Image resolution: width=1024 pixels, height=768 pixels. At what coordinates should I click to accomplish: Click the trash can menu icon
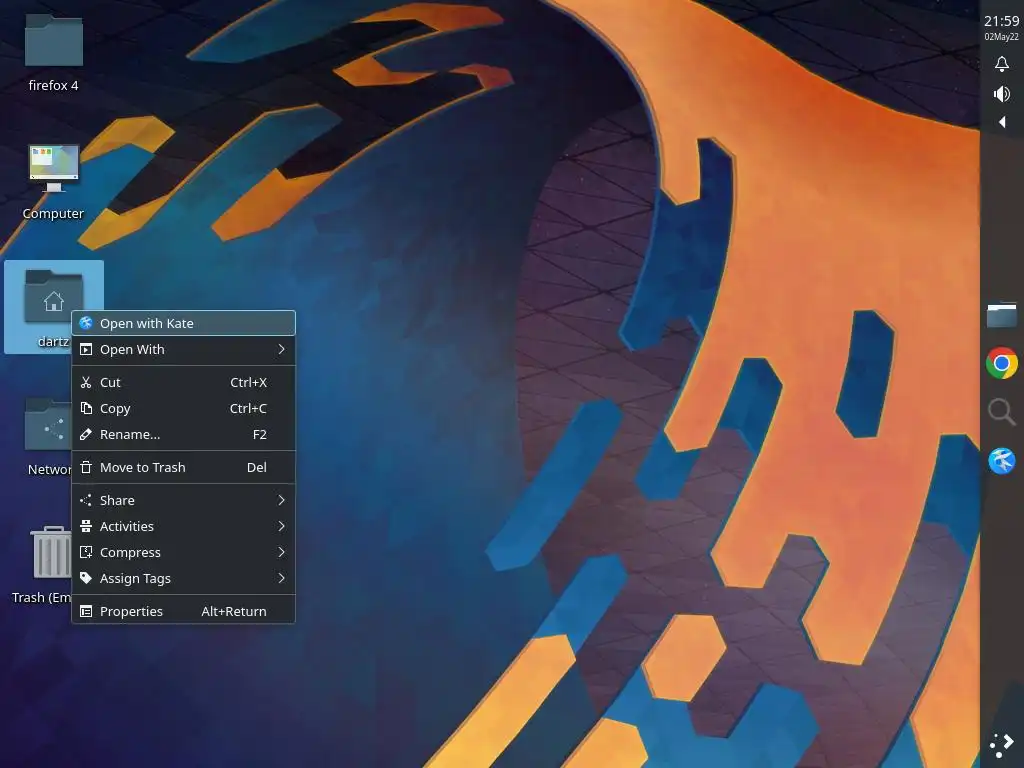click(86, 467)
